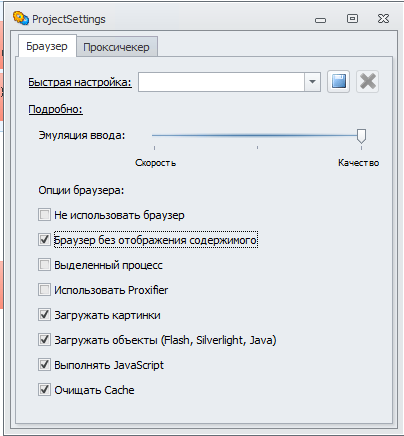Click the delete preset X icon
Image resolution: width=404 pixels, height=436 pixels.
click(x=368, y=82)
